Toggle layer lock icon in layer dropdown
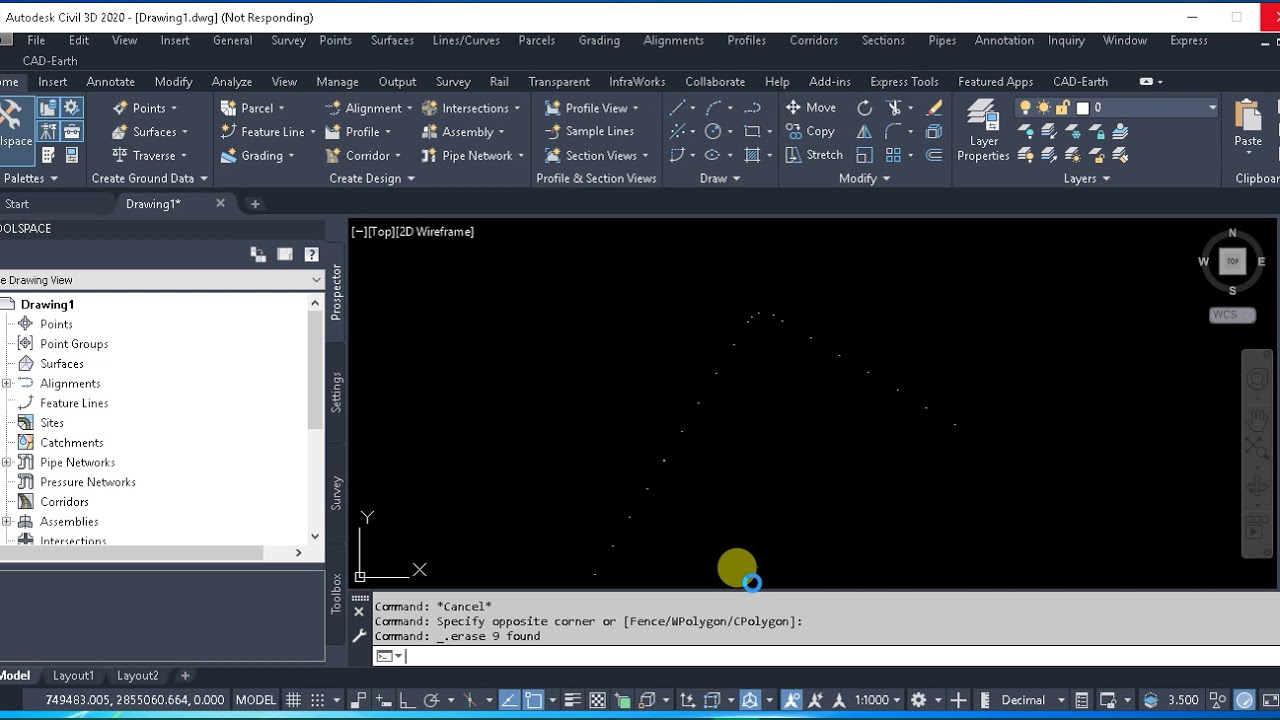The height and width of the screenshot is (720, 1280). [1063, 107]
